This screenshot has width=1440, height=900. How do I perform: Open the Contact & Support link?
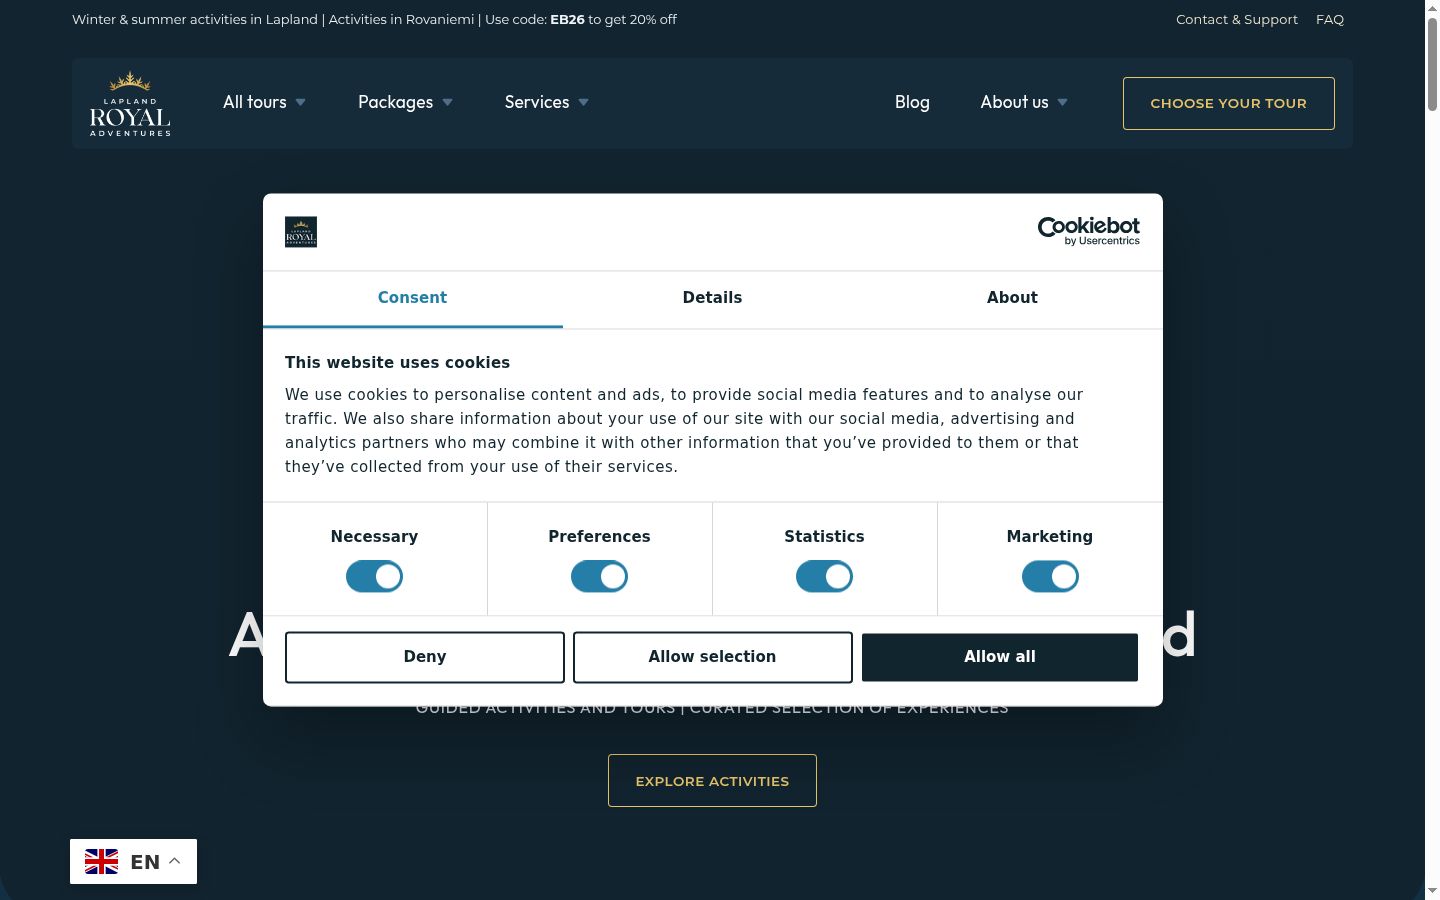click(1237, 19)
